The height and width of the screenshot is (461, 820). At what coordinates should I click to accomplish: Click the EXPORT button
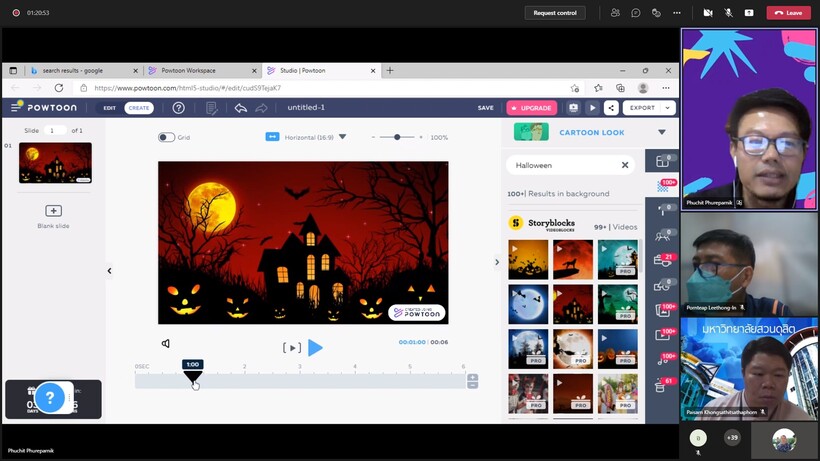[x=642, y=108]
